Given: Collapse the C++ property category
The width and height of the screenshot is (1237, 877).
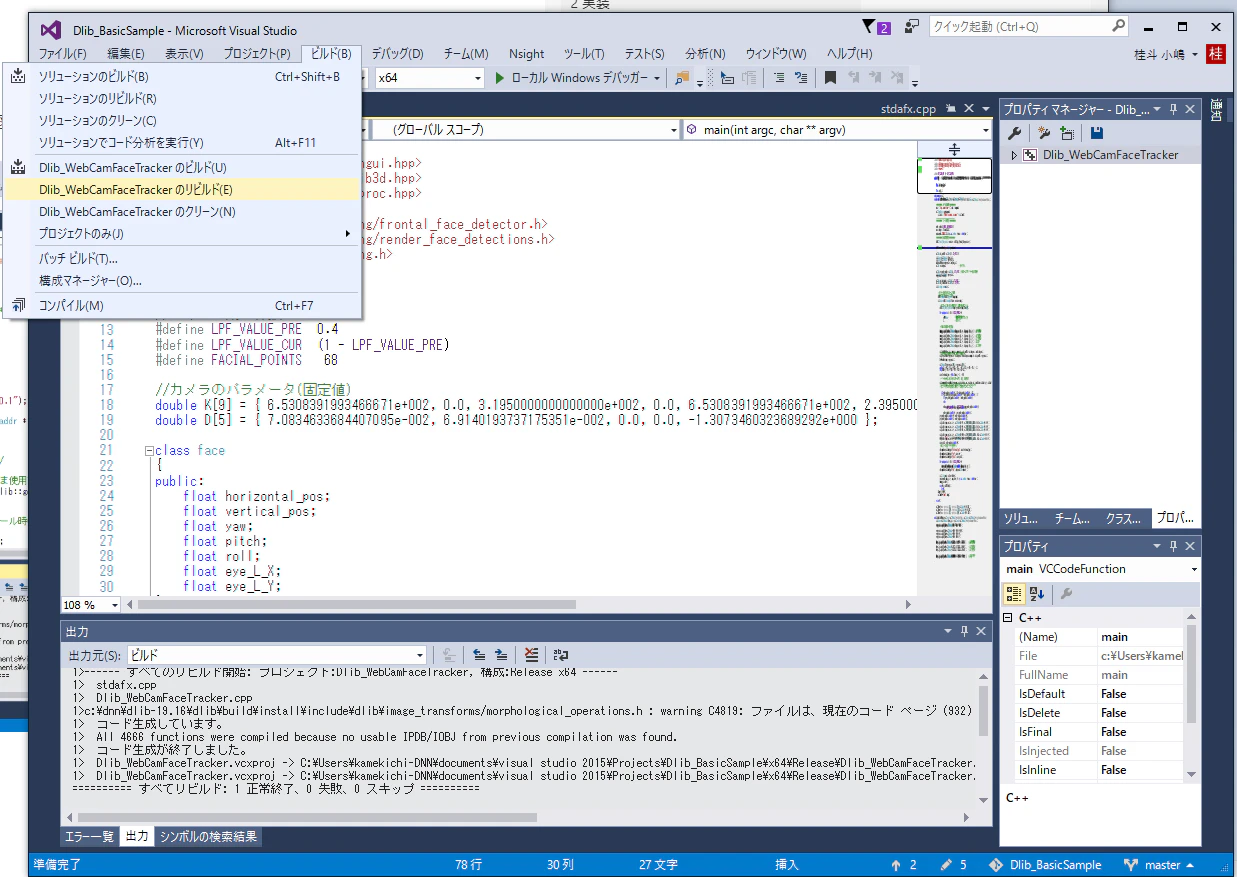Looking at the screenshot, I should point(1008,618).
